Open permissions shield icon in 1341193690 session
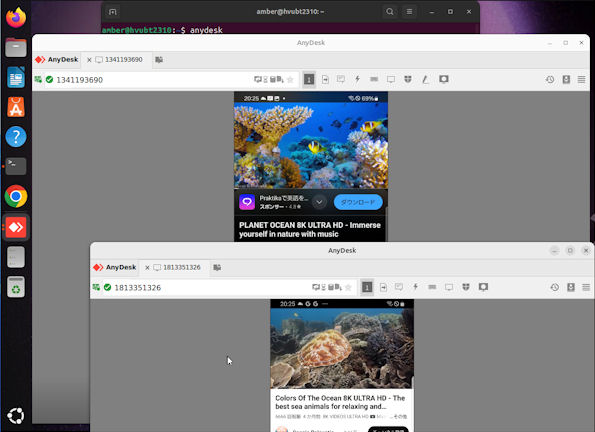 click(x=408, y=79)
